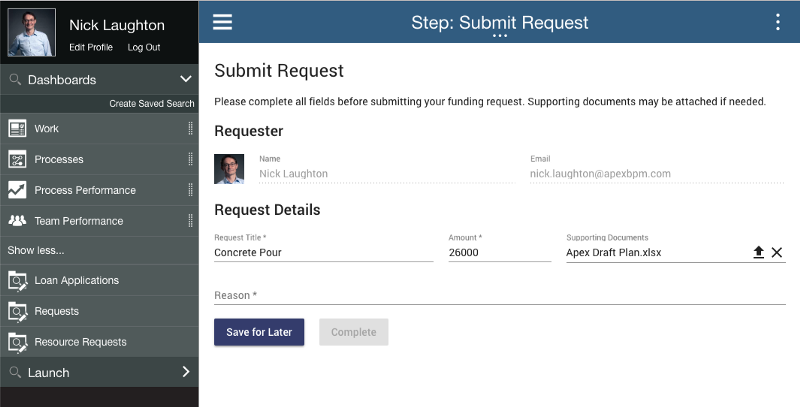Click the Processes sidebar icon
Screen dimensions: 800x407
17,159
